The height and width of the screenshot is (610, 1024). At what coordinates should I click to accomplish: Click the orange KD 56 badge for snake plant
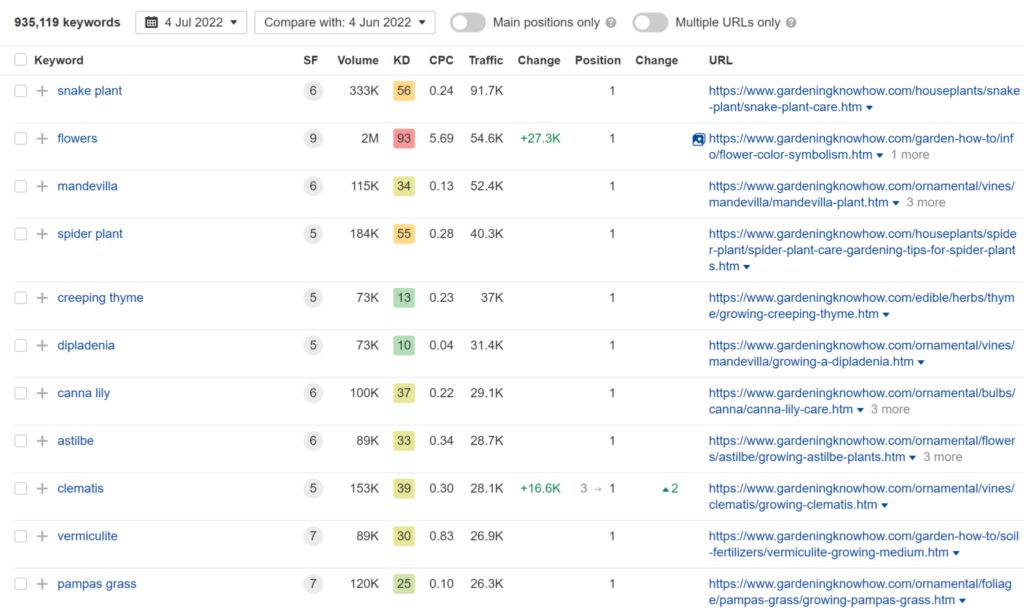point(404,91)
